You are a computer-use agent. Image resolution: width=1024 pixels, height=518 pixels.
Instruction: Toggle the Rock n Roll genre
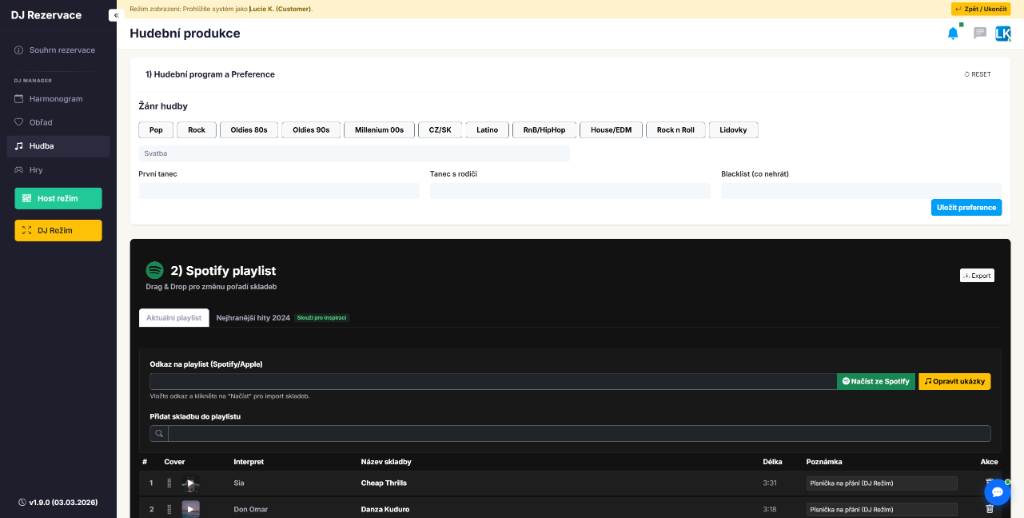point(676,130)
